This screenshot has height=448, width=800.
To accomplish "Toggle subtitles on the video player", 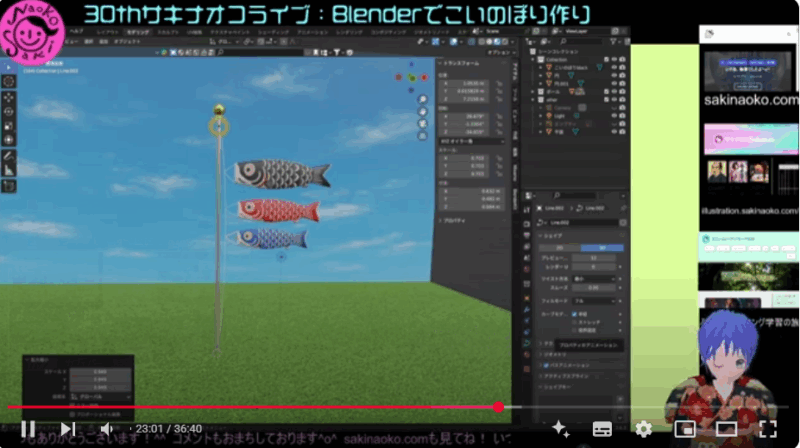I will [x=602, y=429].
